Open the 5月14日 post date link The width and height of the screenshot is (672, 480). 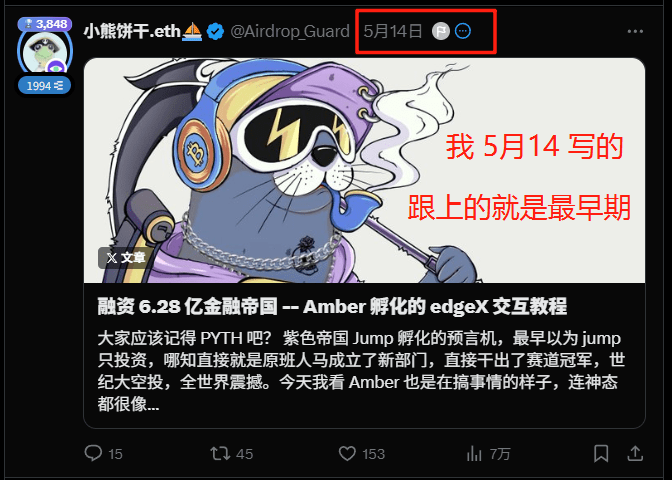[393, 31]
